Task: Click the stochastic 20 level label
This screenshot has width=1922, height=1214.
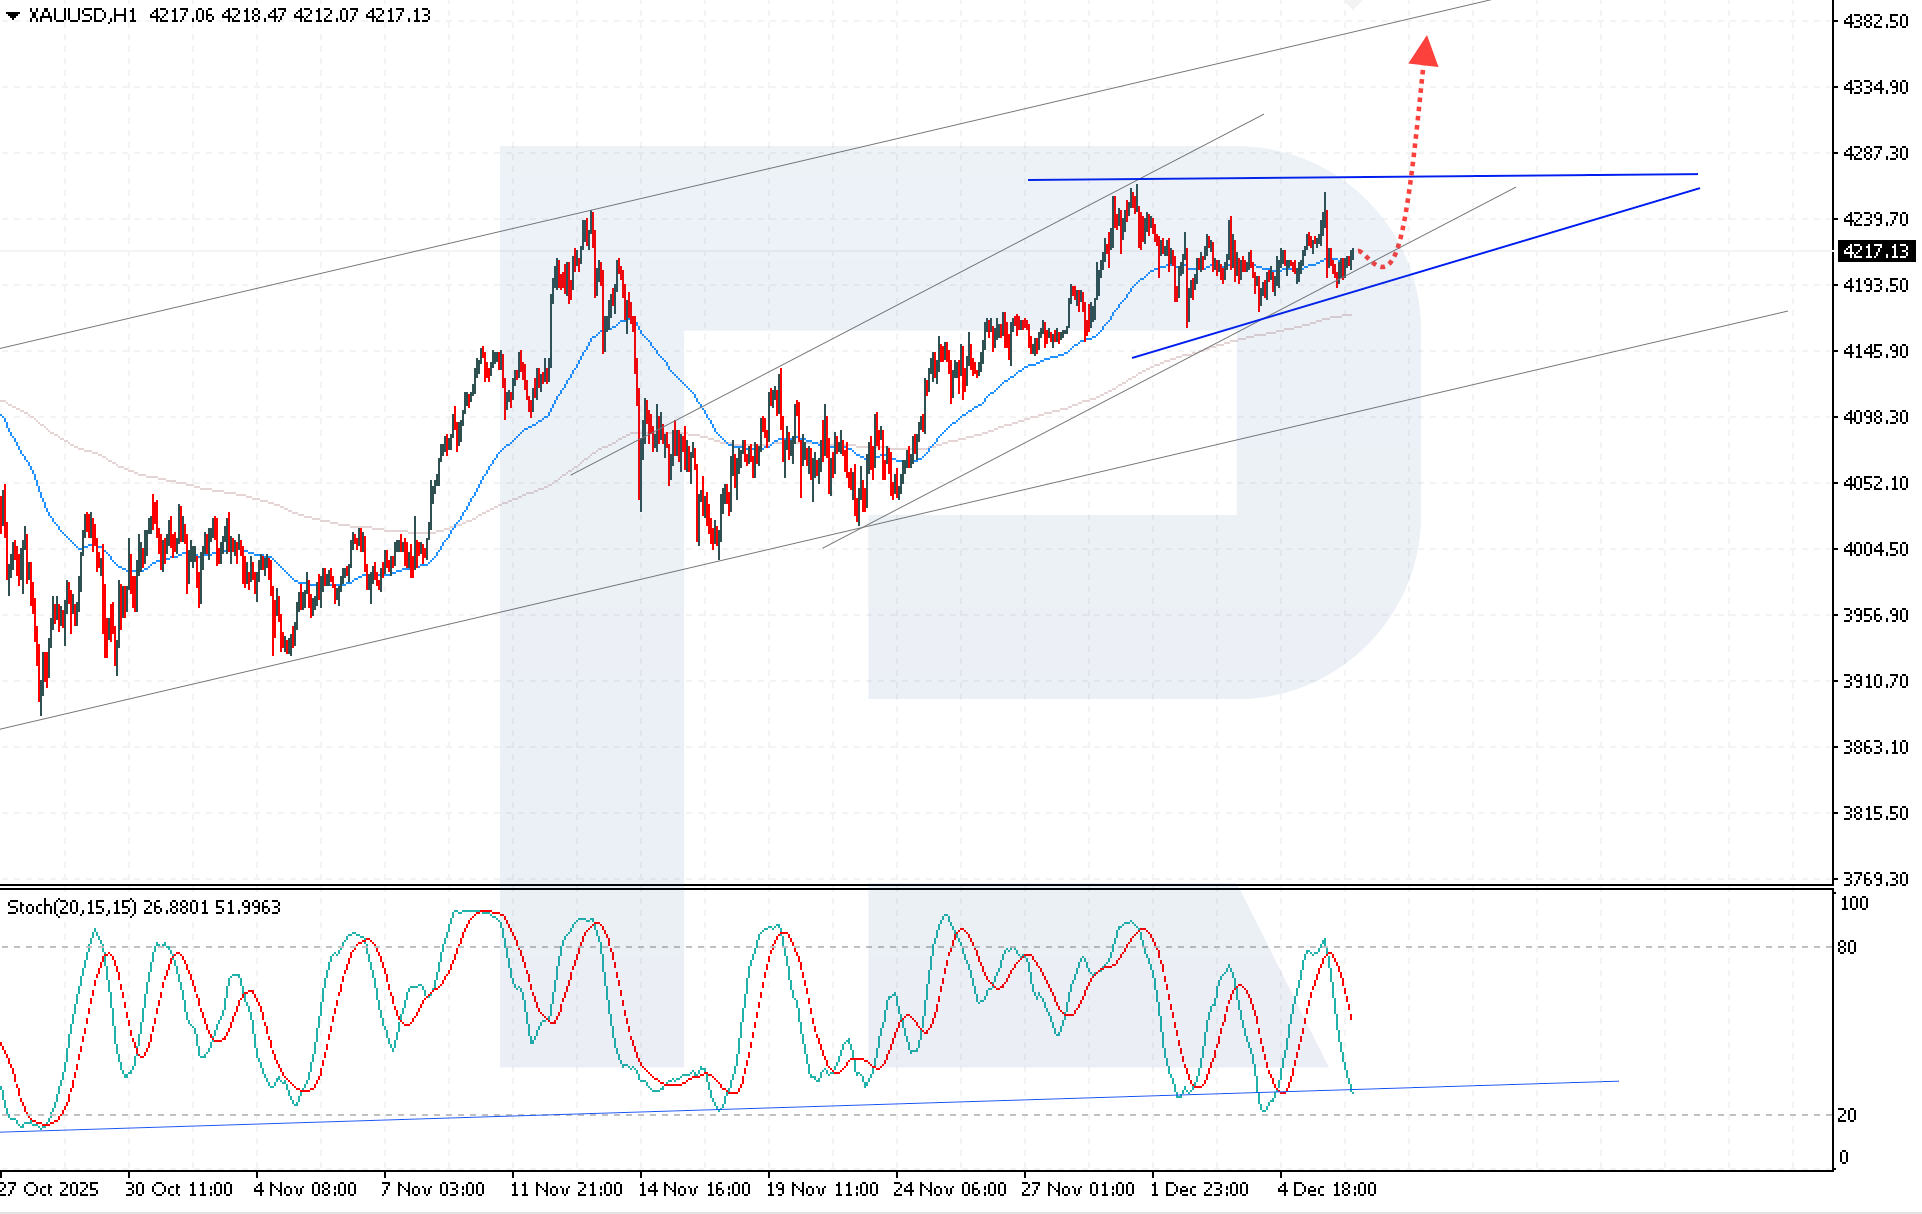Action: click(1847, 1115)
